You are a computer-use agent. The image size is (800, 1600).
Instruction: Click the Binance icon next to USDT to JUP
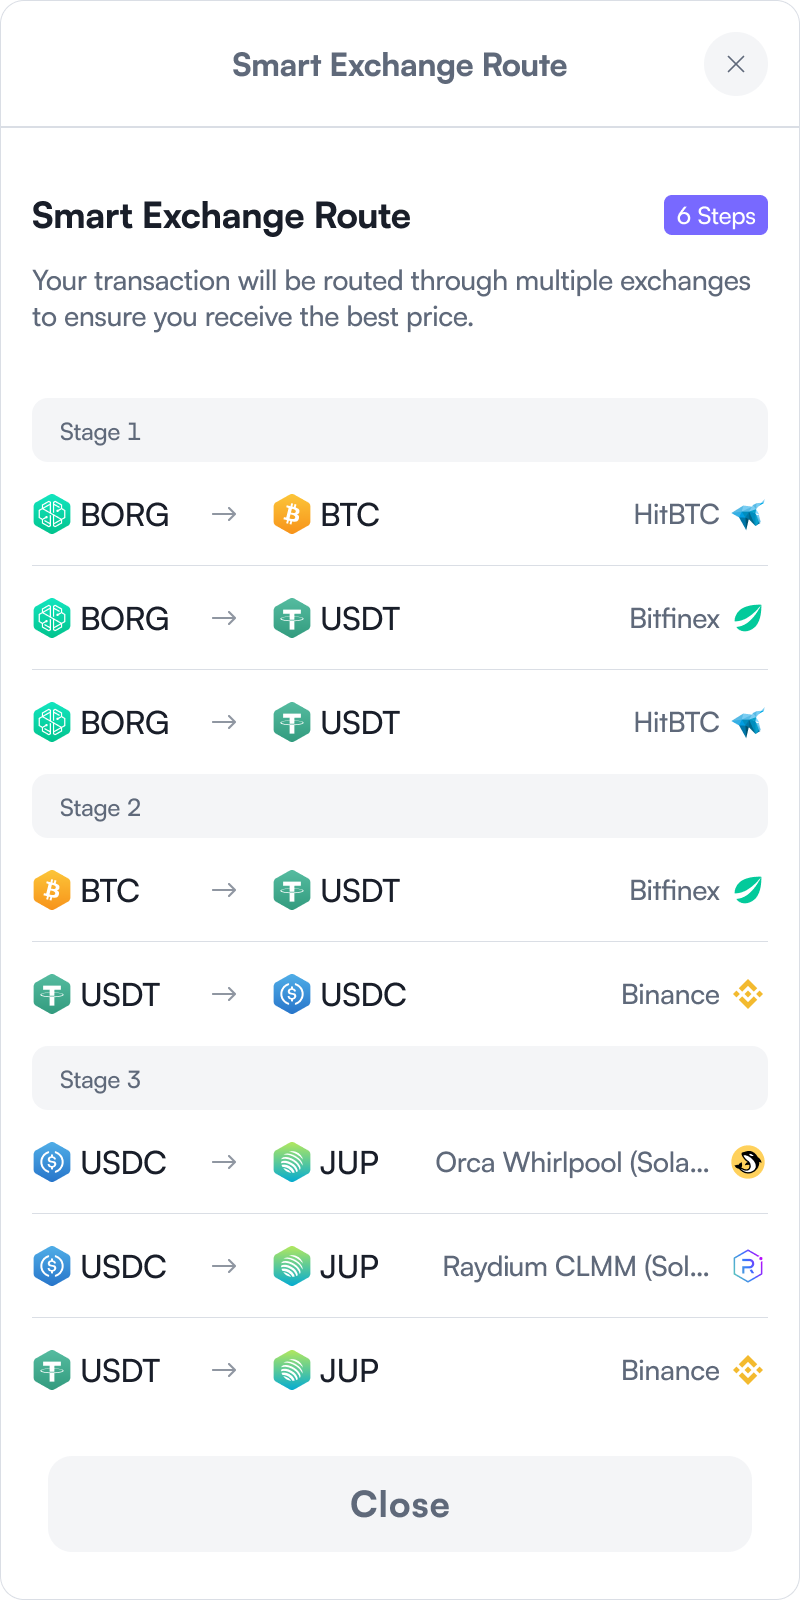click(x=747, y=1370)
